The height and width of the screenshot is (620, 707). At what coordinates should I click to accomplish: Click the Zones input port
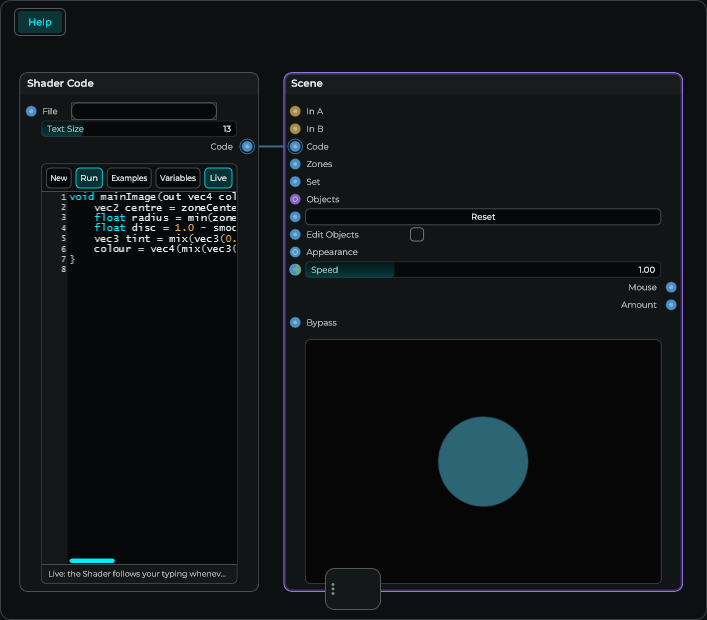tap(295, 164)
